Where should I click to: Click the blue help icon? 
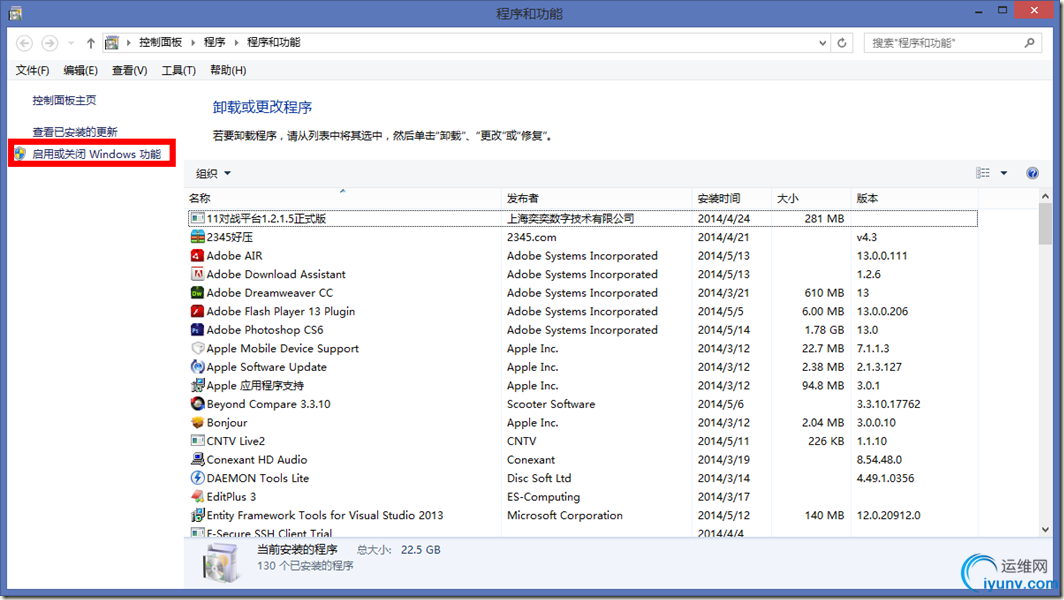click(x=1032, y=173)
